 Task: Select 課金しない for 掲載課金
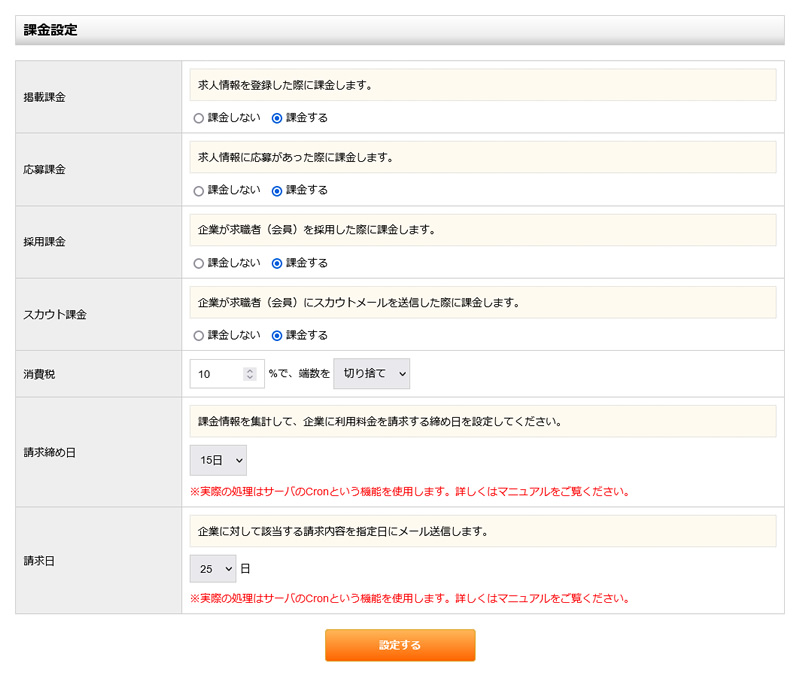click(x=198, y=117)
